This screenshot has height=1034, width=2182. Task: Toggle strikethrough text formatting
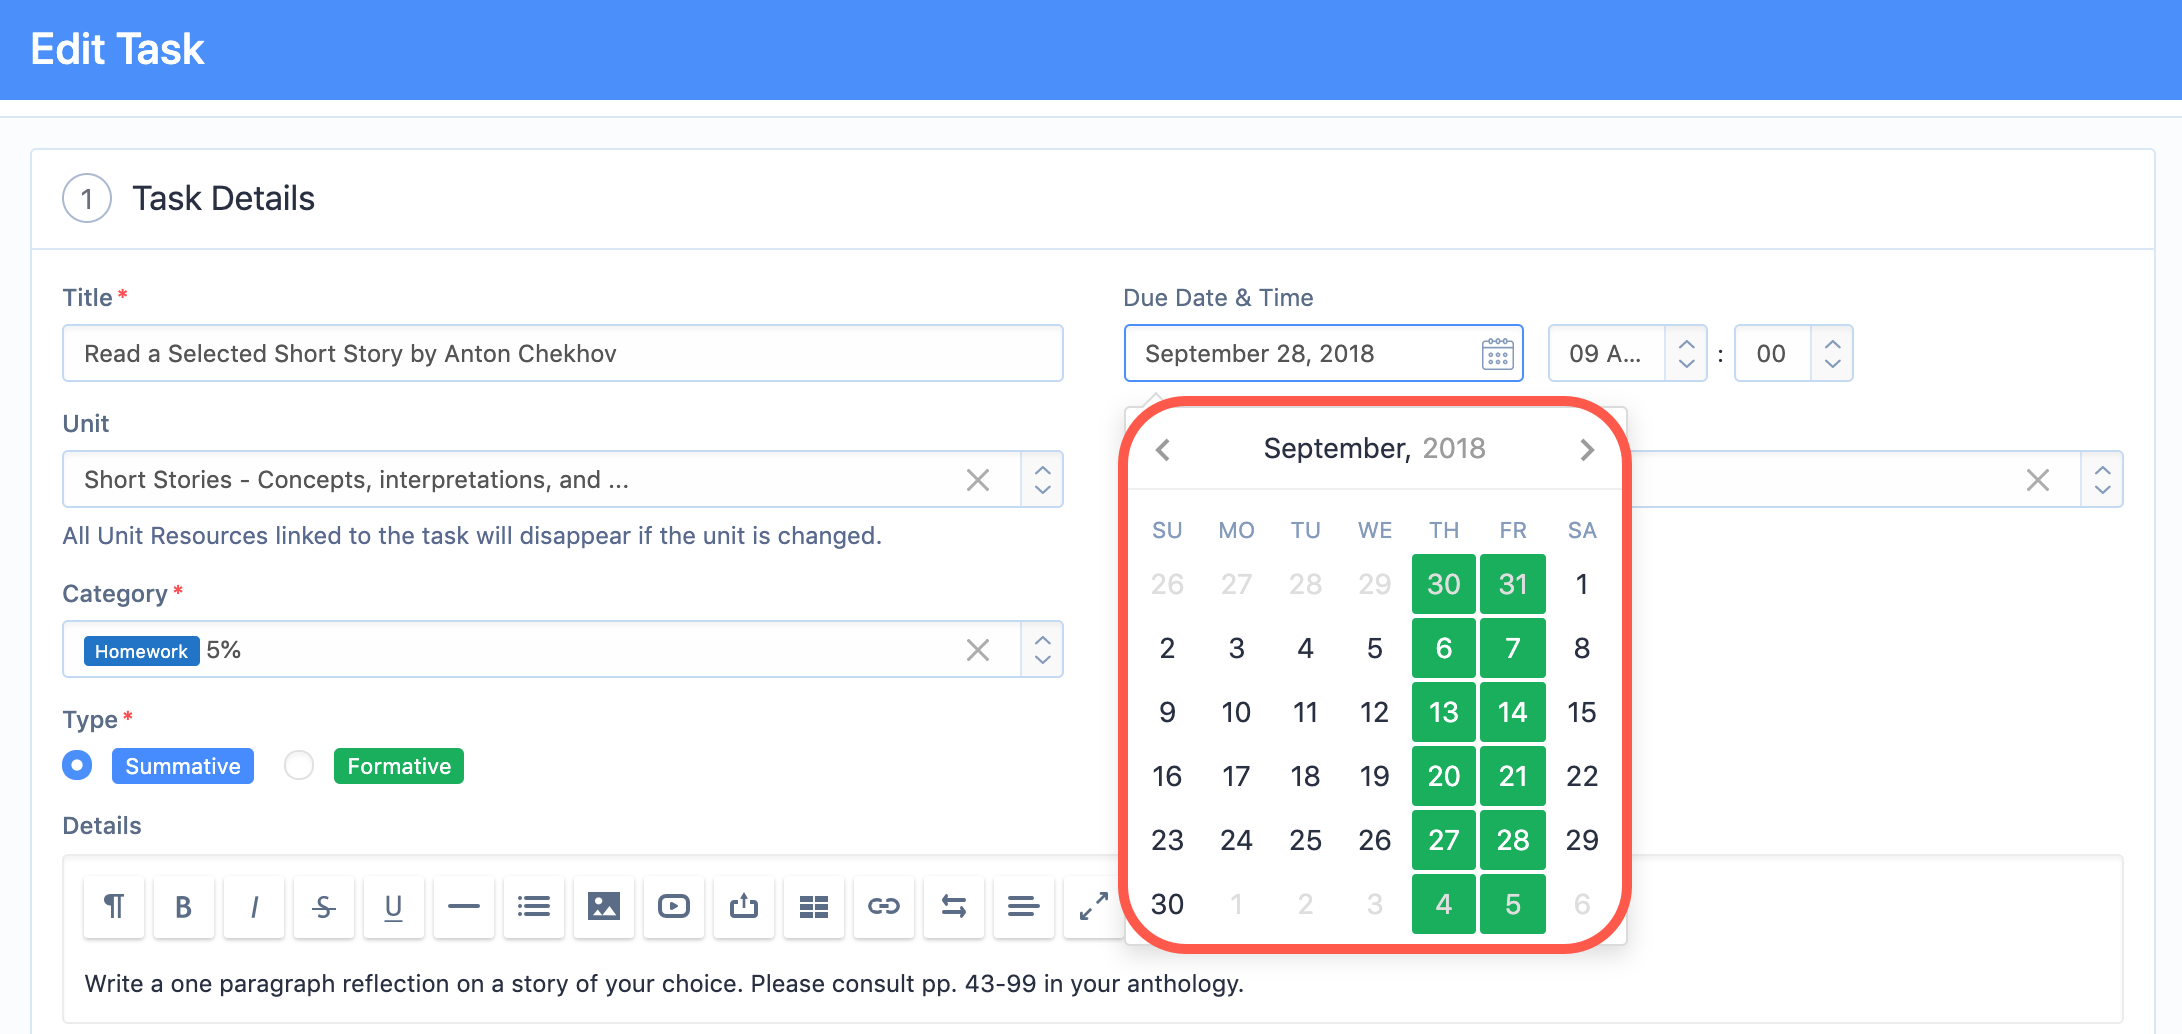coord(323,907)
